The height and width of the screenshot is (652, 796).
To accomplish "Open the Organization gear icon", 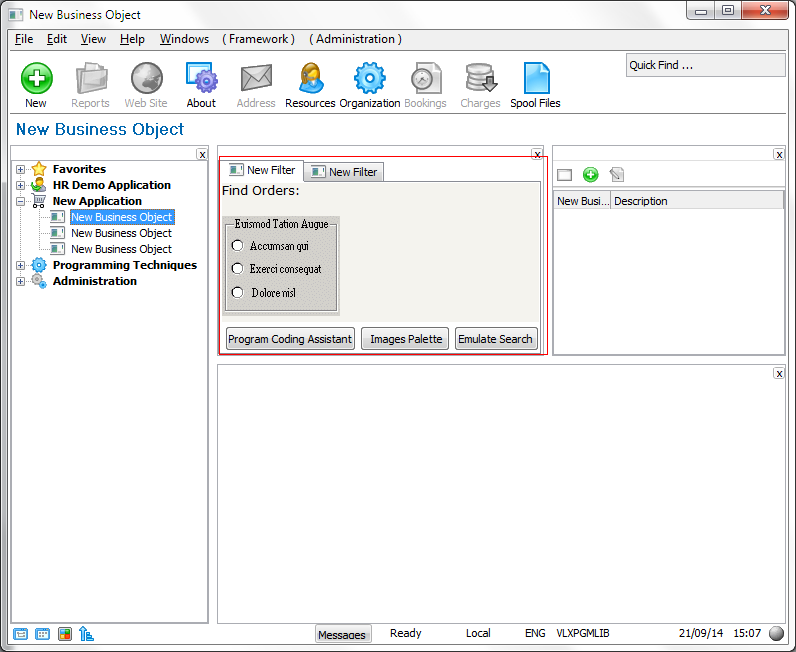I will [370, 78].
